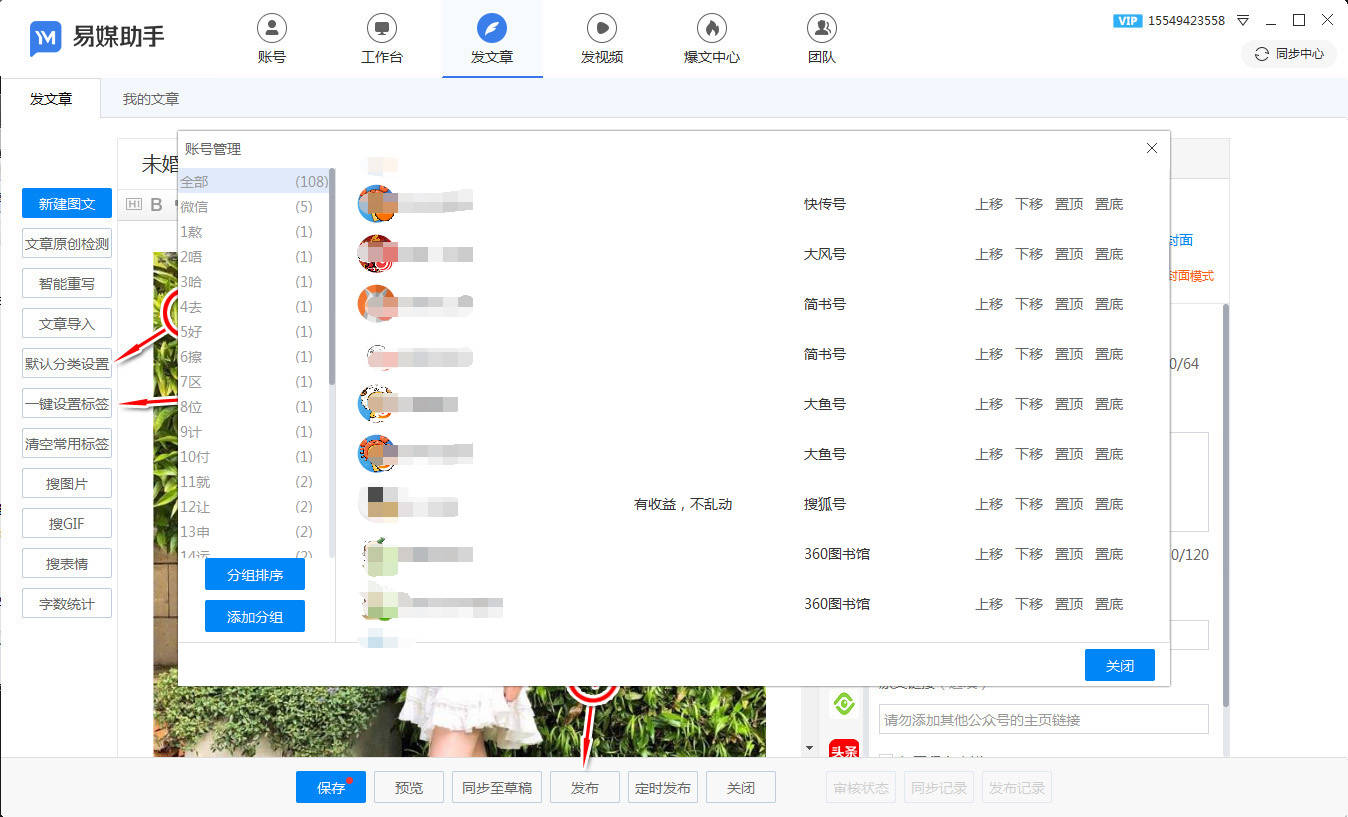Close the 账号管理 dialog with X icon
This screenshot has height=817, width=1348.
(x=1152, y=148)
